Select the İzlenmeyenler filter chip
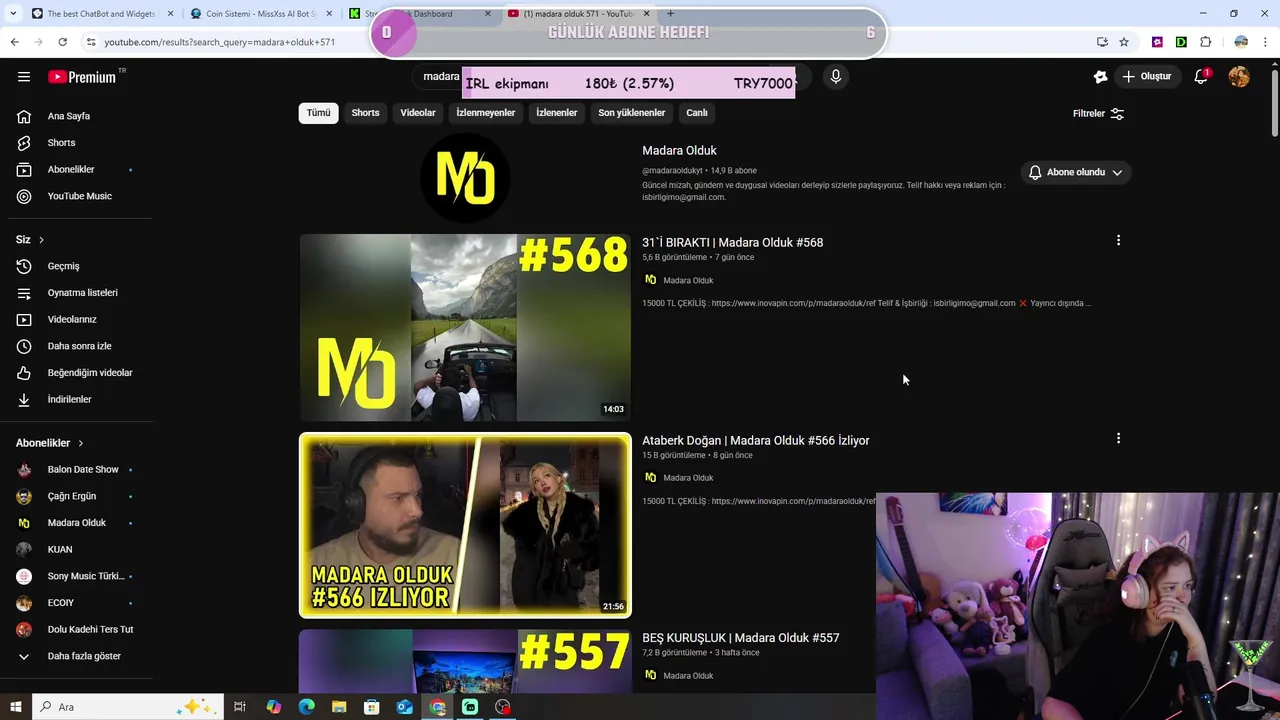1280x720 pixels. coord(486,113)
